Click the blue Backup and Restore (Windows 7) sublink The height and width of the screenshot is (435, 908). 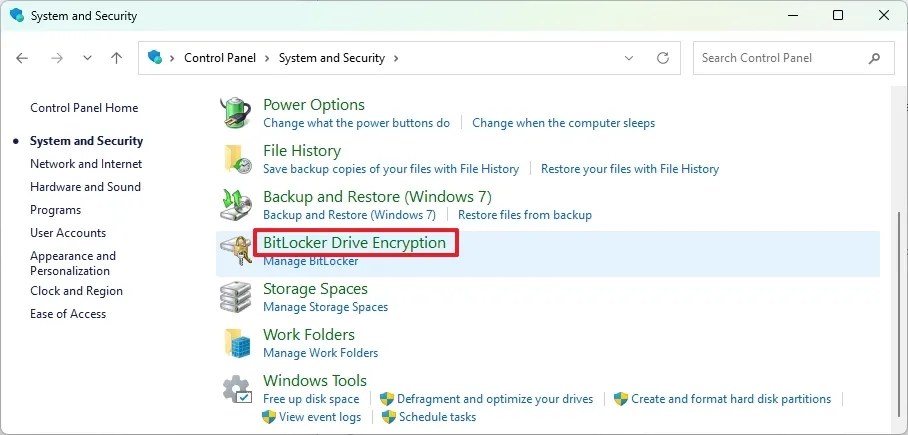coord(349,215)
